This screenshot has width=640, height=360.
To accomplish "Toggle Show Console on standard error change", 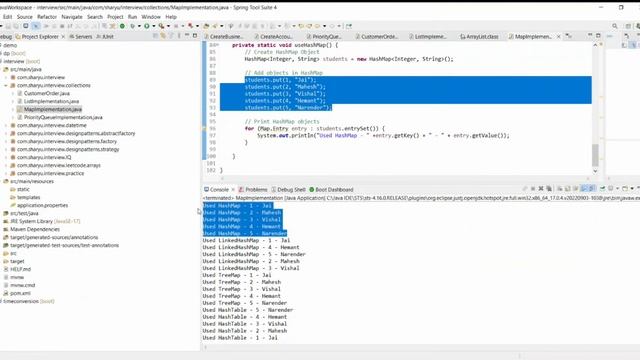I will pyautogui.click(x=591, y=189).
